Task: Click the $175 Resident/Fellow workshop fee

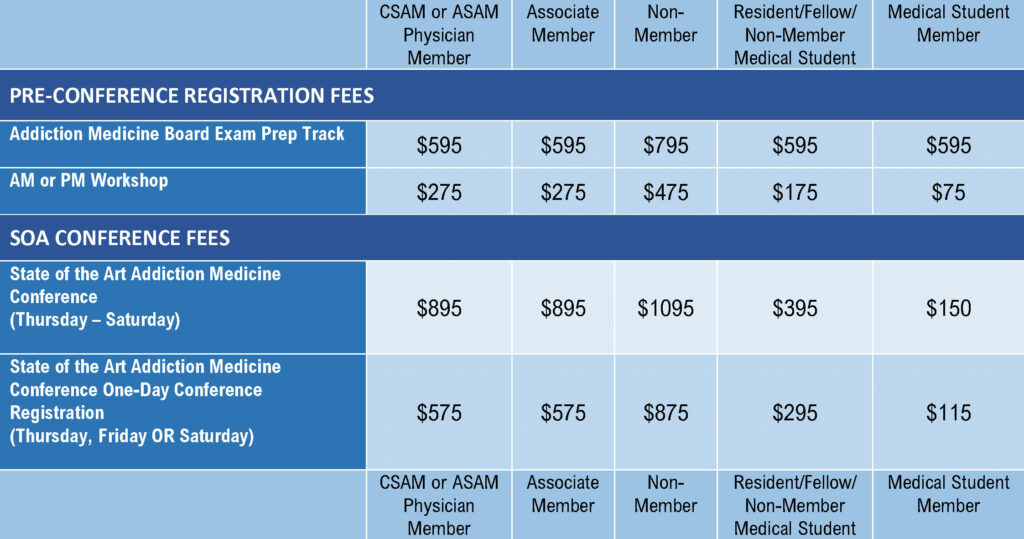Action: pyautogui.click(x=795, y=193)
